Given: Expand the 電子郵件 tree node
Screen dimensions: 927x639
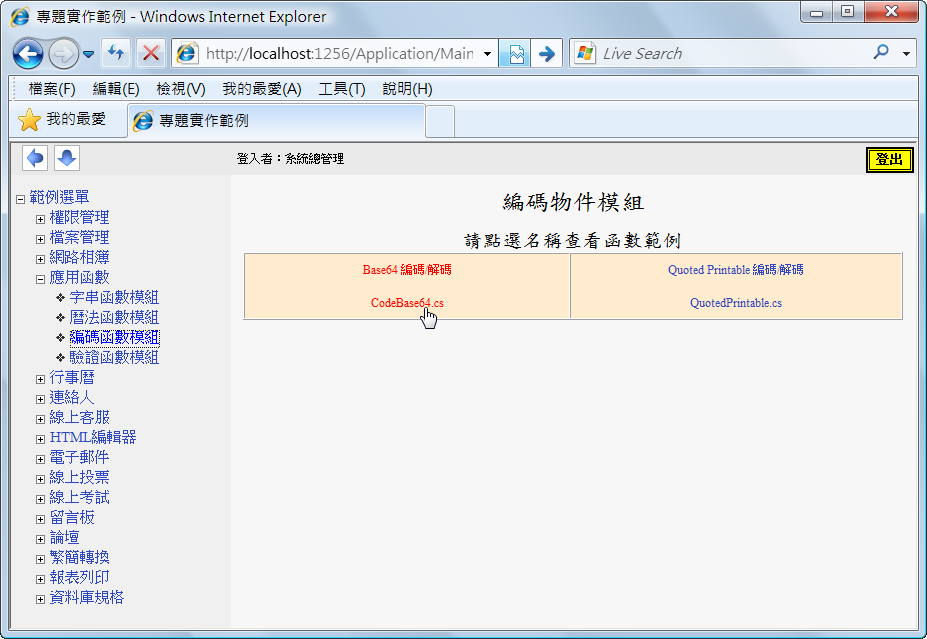Looking at the screenshot, I should (x=40, y=459).
